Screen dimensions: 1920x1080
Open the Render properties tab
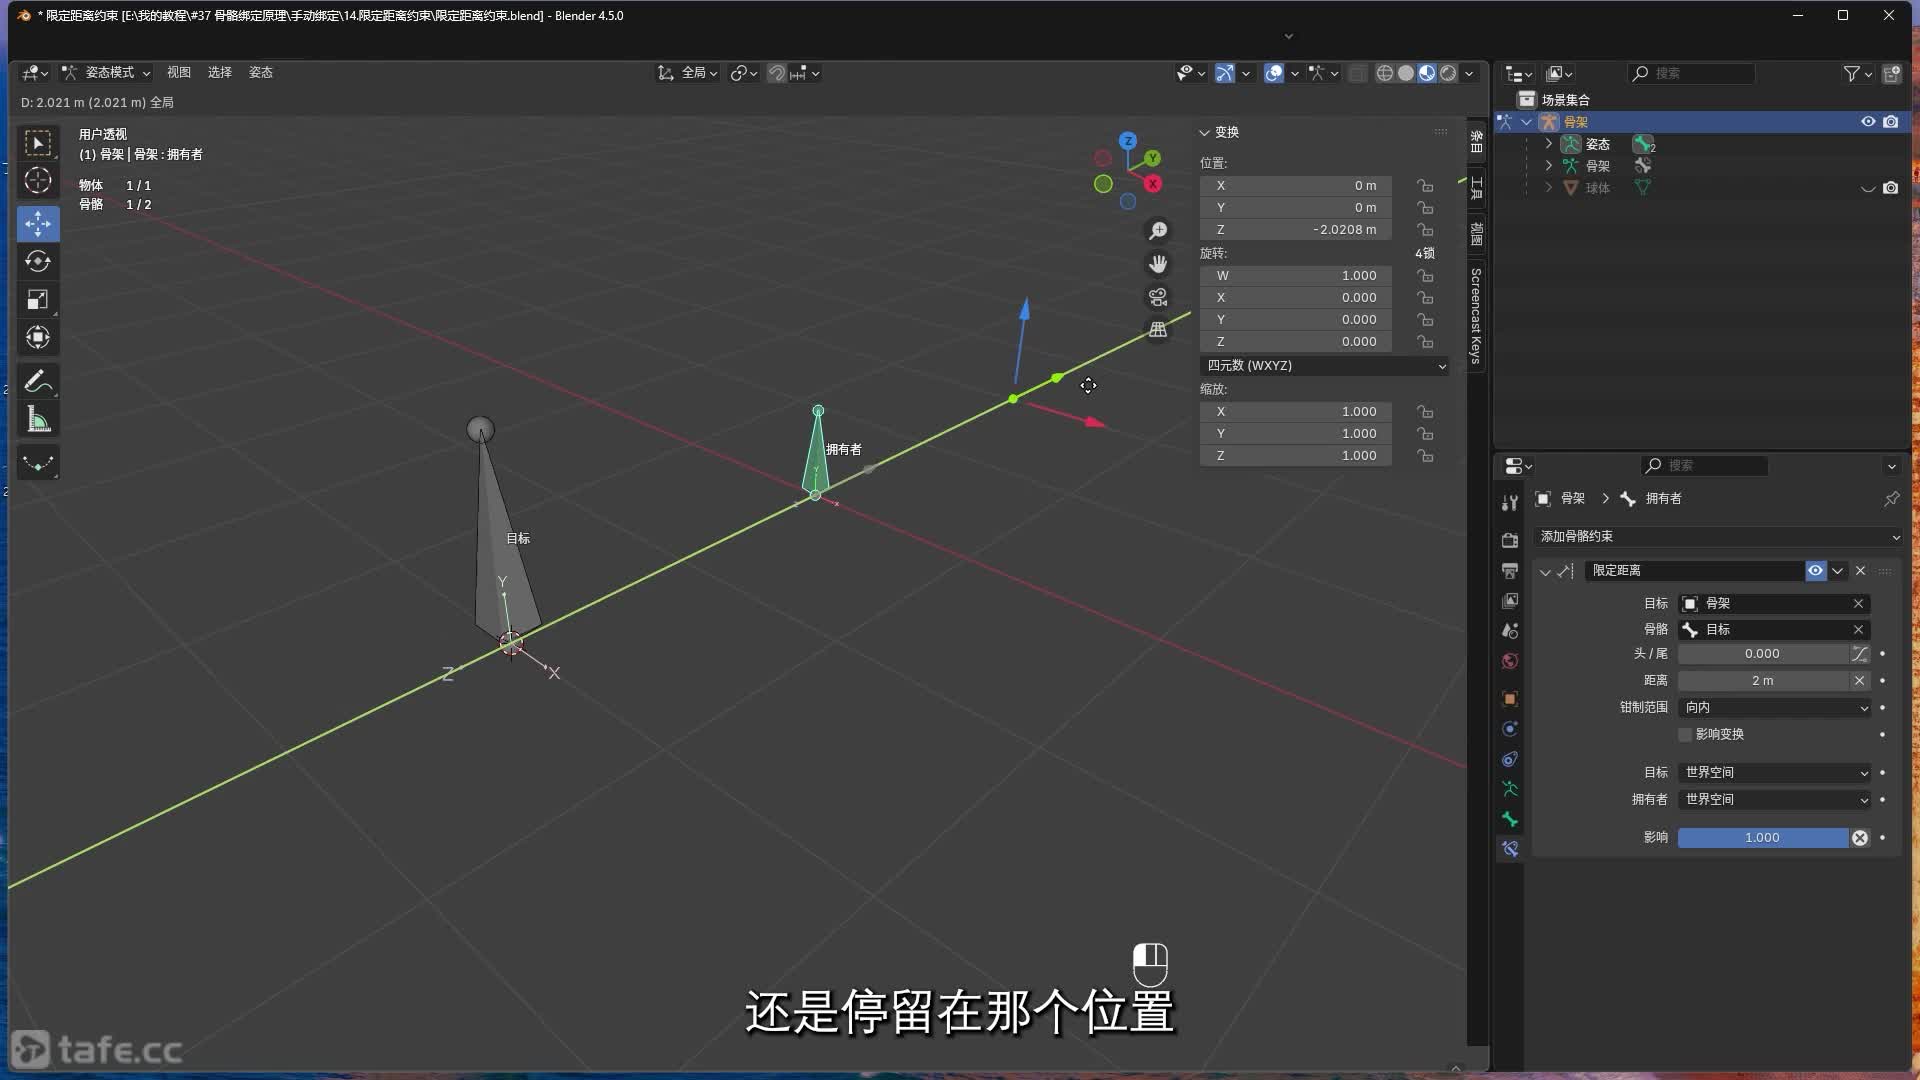[1510, 540]
